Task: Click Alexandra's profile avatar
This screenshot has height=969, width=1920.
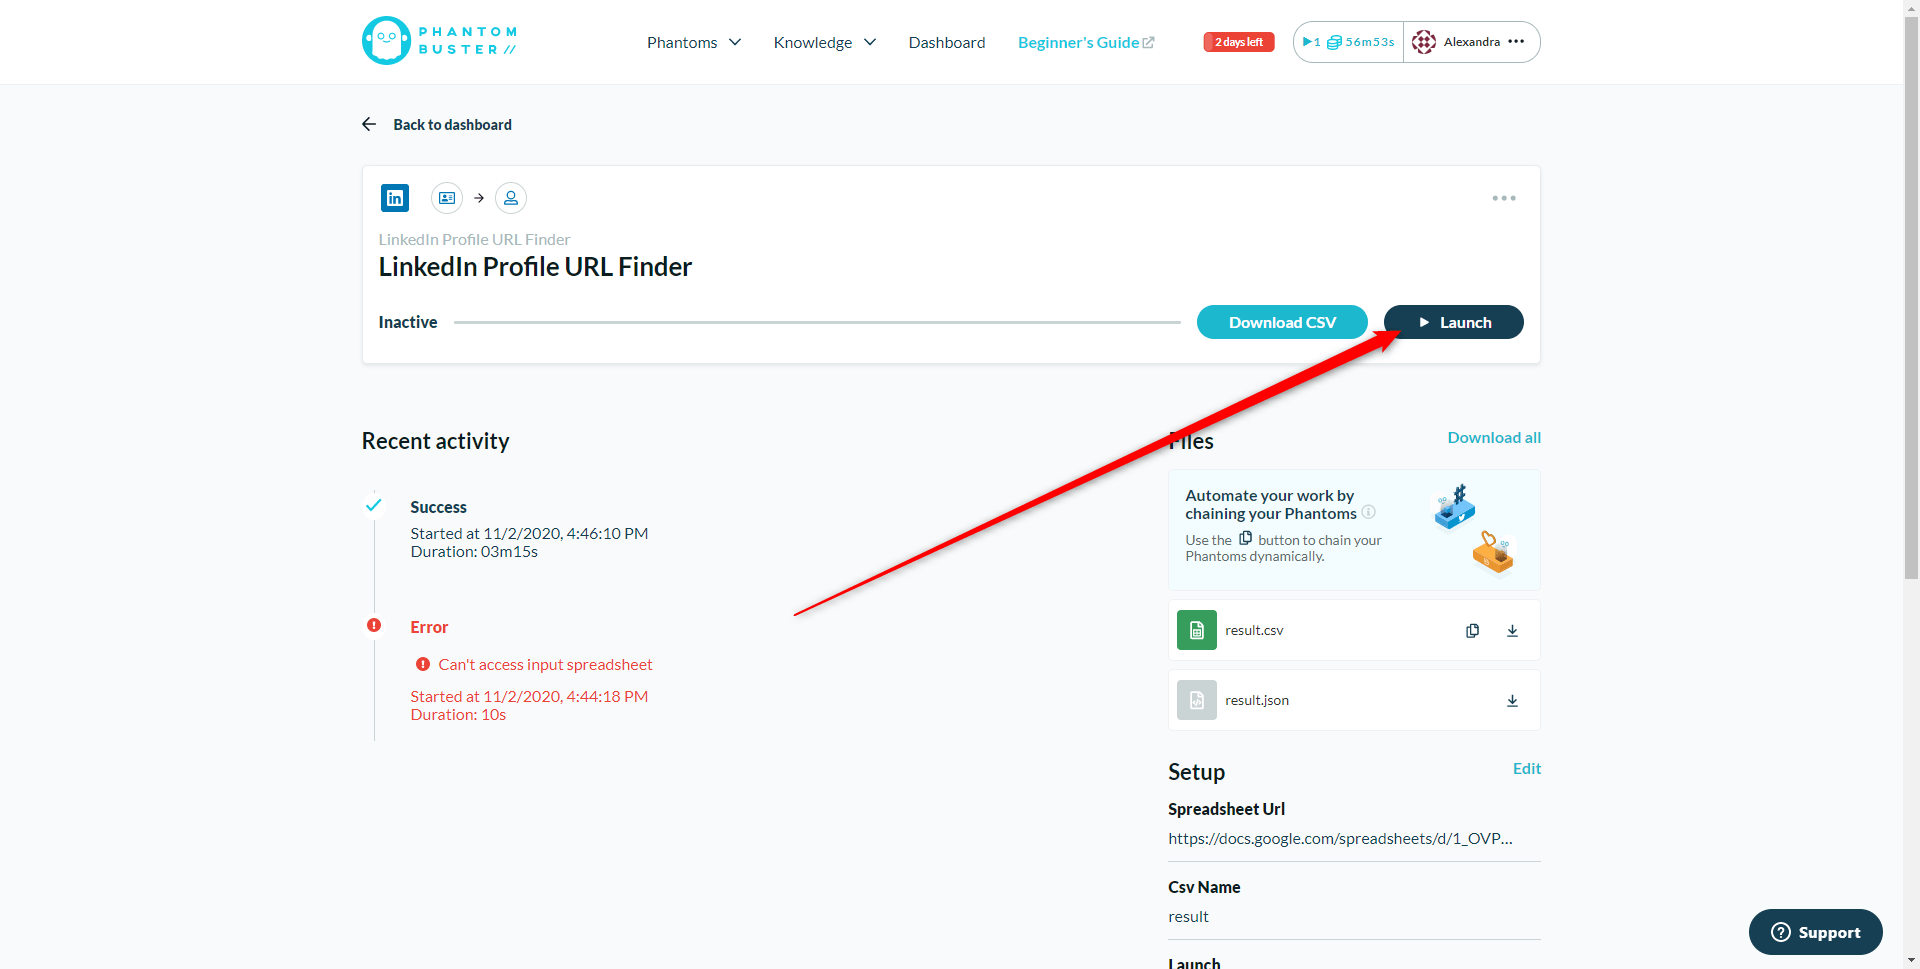Action: (x=1423, y=42)
